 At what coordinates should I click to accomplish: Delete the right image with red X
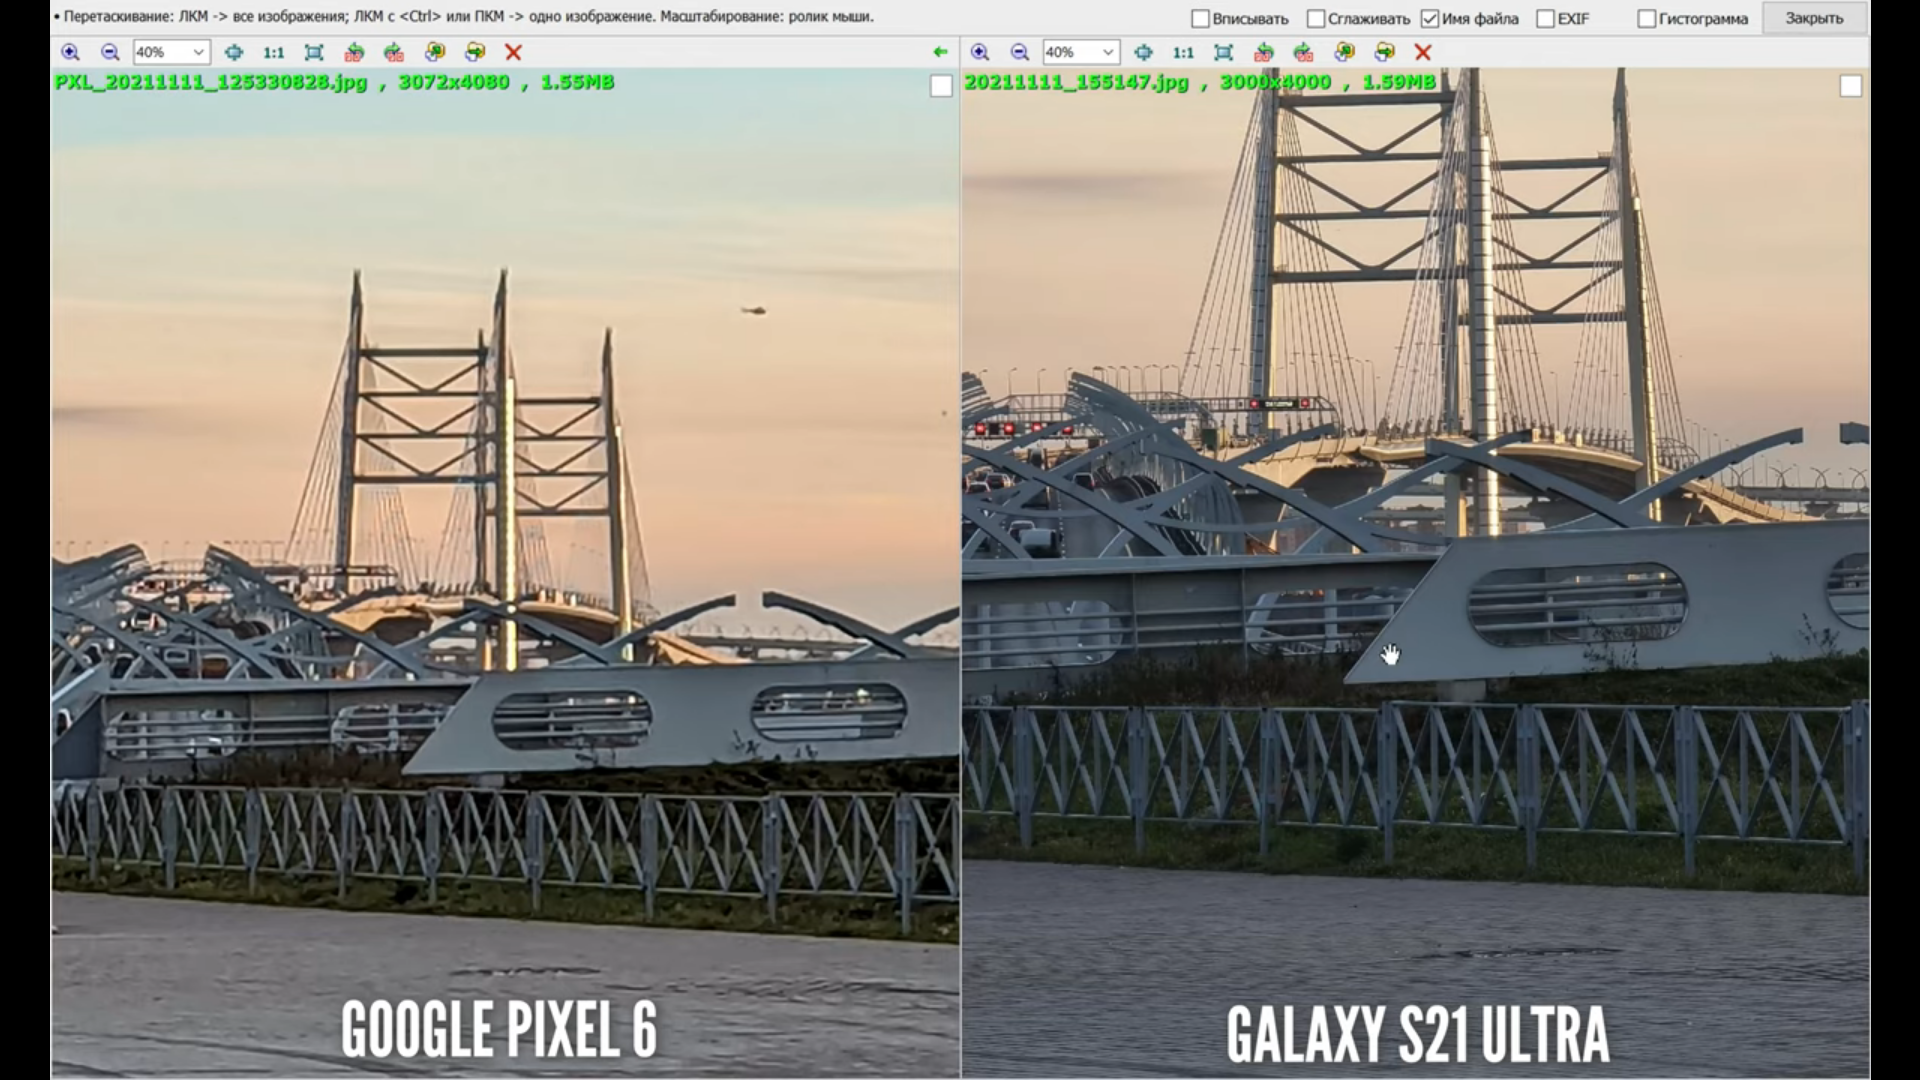1423,52
